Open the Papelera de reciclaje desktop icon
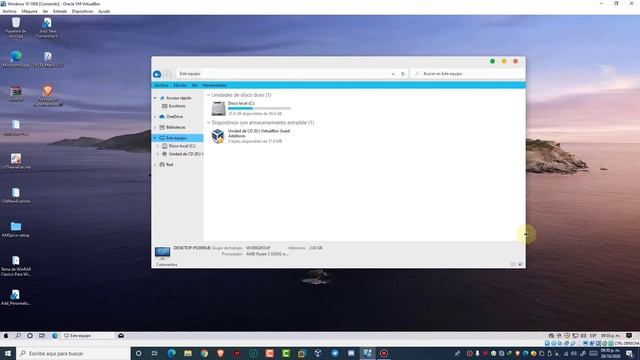 click(x=16, y=27)
